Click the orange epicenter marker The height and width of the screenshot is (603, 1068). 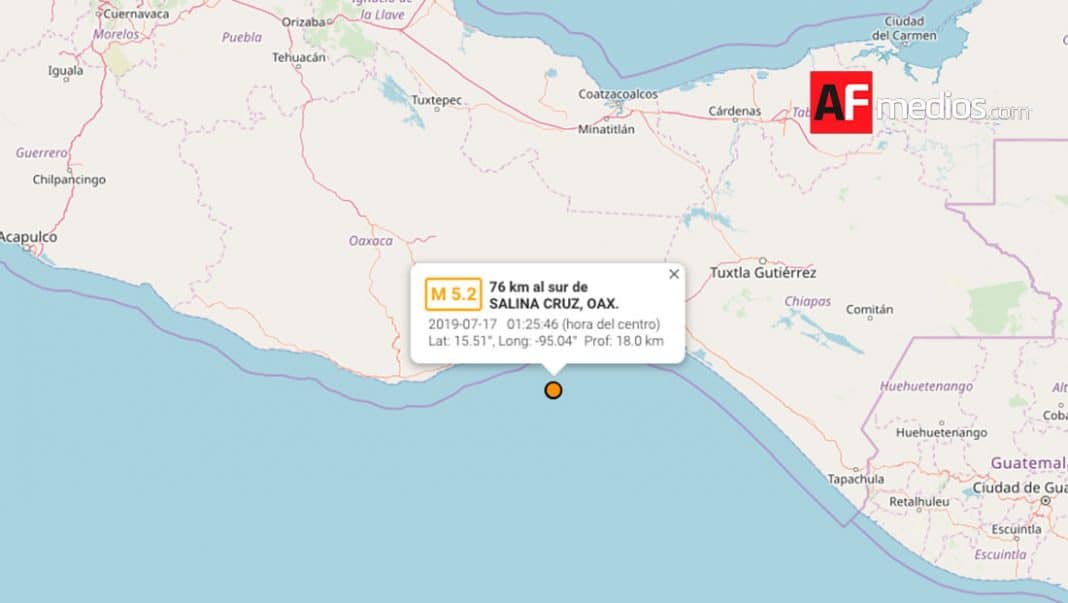pyautogui.click(x=553, y=390)
